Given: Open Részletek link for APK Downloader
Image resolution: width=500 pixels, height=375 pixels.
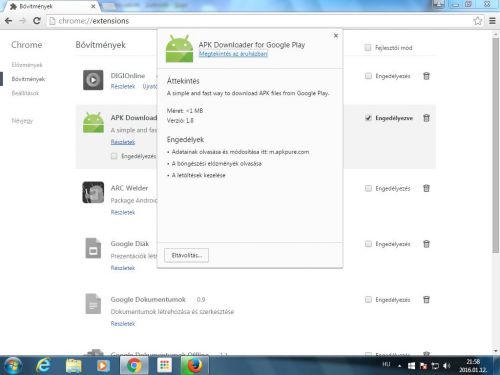Looking at the screenshot, I should (123, 142).
